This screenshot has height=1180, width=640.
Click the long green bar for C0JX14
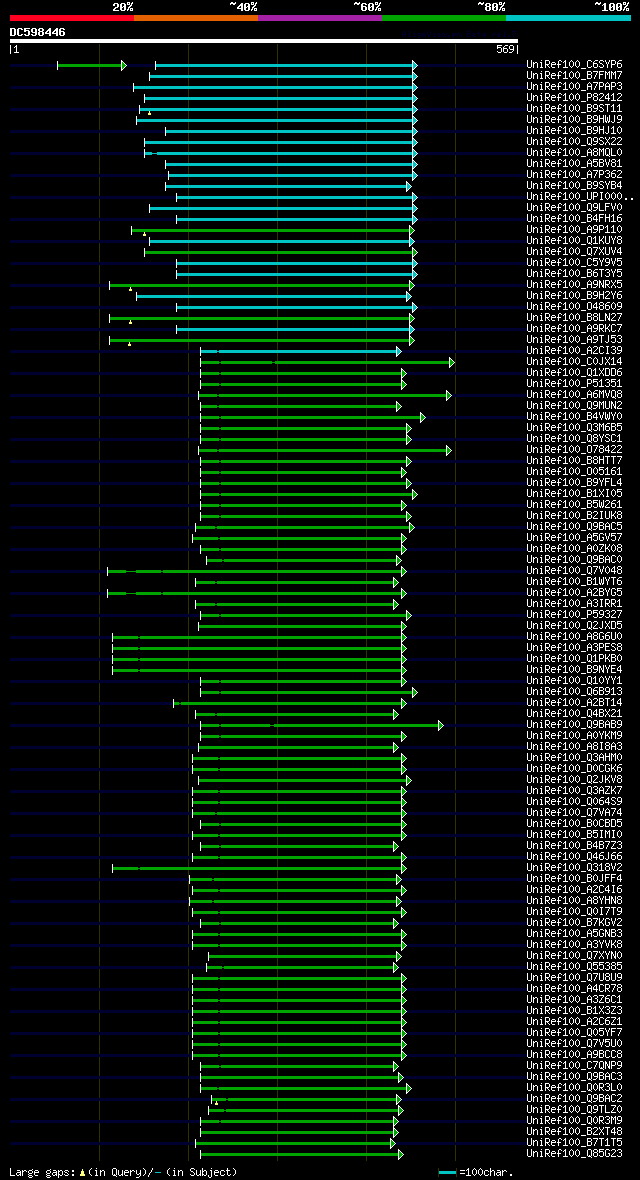point(327,362)
